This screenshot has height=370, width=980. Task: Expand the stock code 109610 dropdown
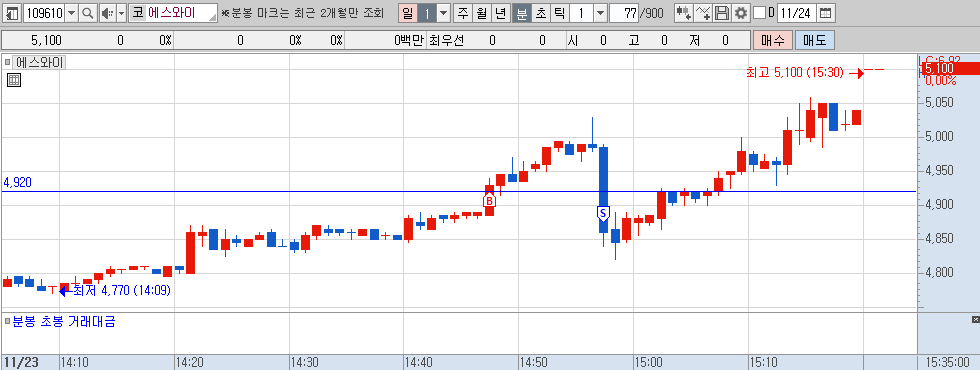(71, 12)
